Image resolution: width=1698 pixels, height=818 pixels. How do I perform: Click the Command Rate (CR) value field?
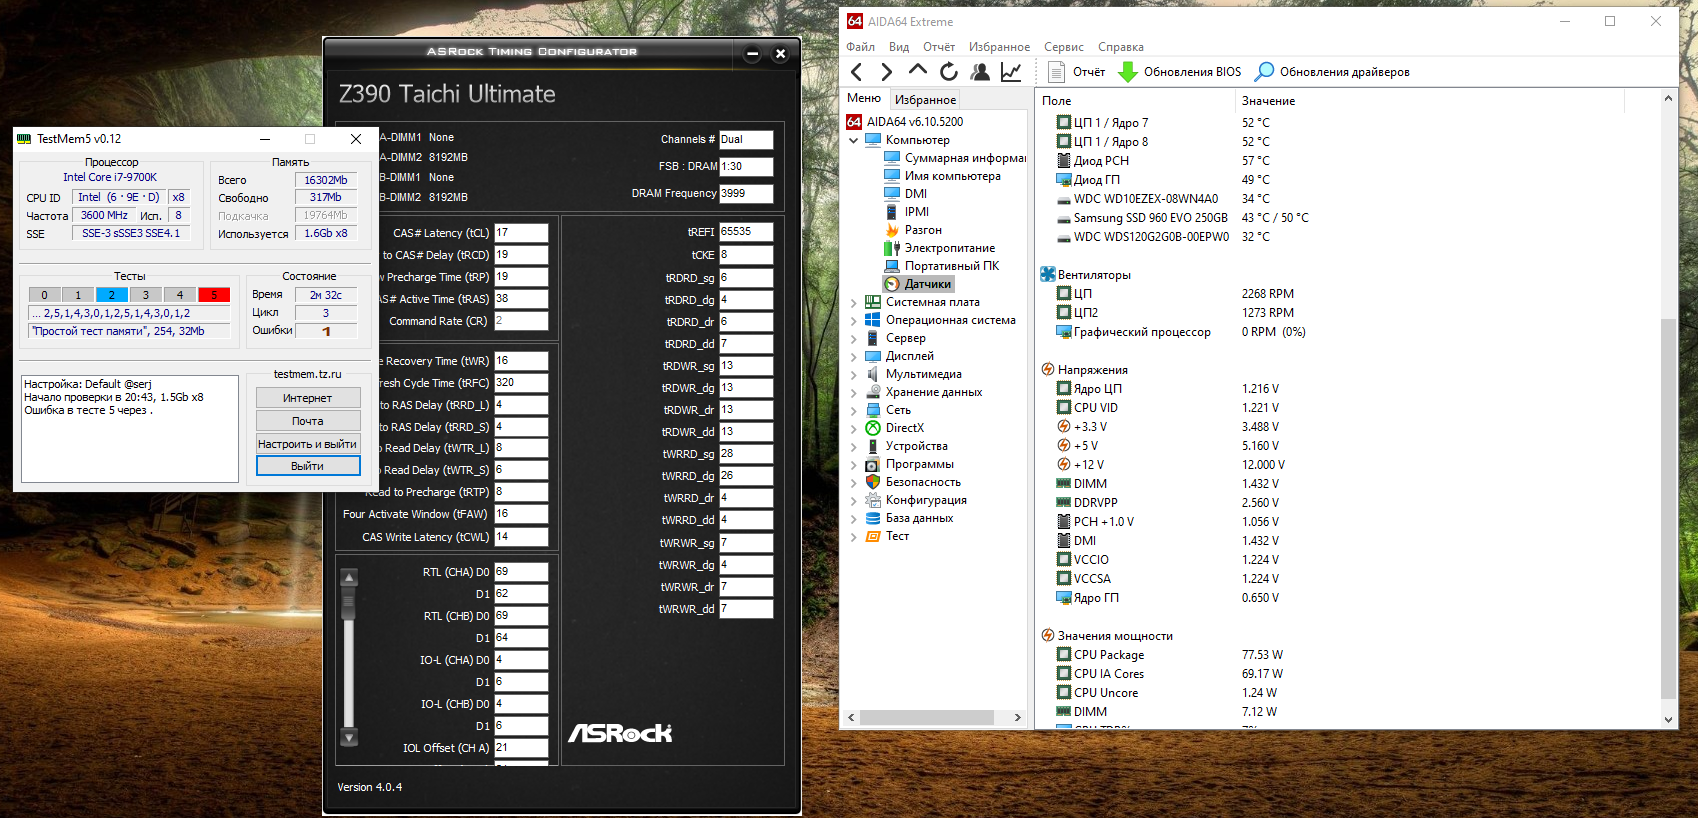521,321
